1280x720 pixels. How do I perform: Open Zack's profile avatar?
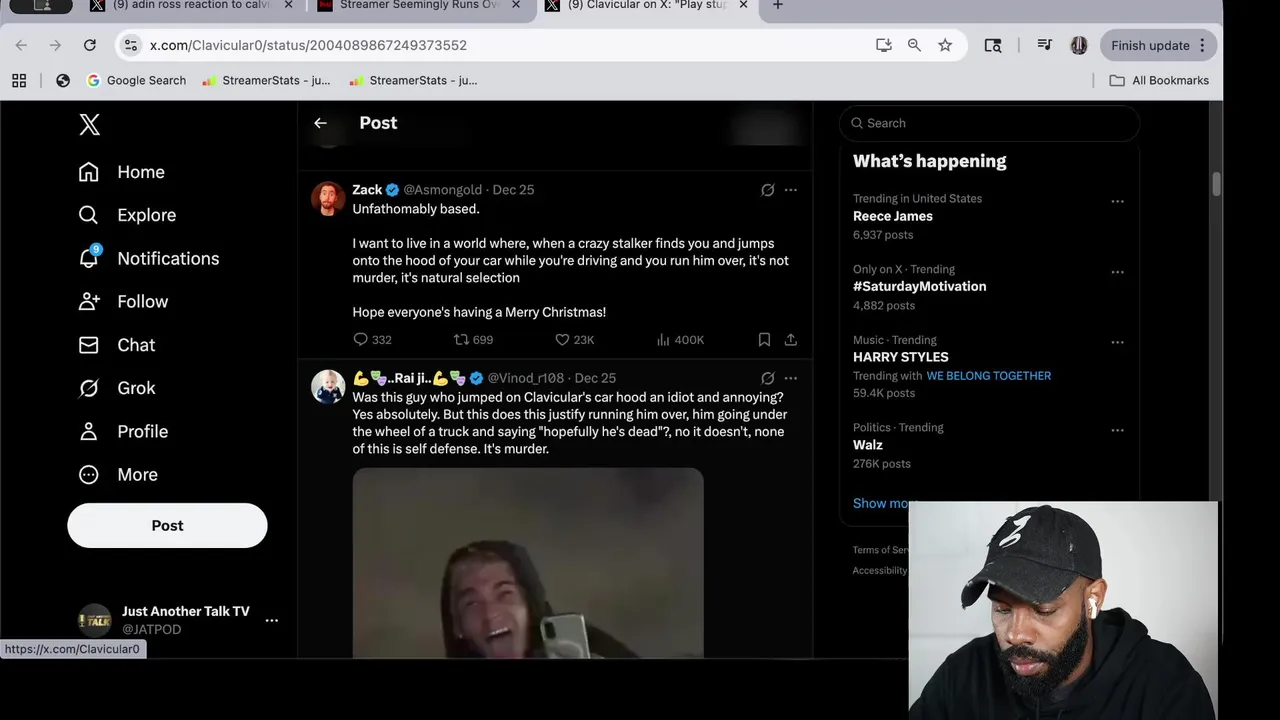click(328, 198)
